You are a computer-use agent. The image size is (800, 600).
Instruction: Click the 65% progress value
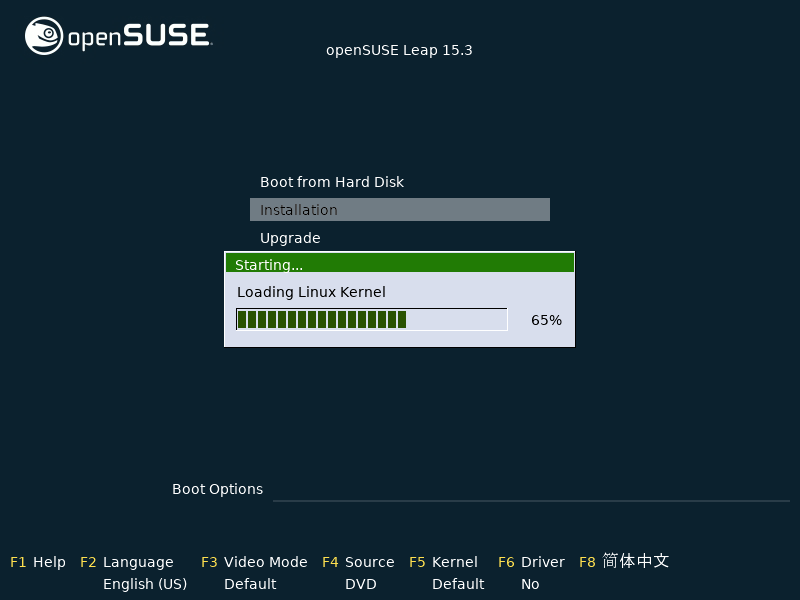click(546, 320)
